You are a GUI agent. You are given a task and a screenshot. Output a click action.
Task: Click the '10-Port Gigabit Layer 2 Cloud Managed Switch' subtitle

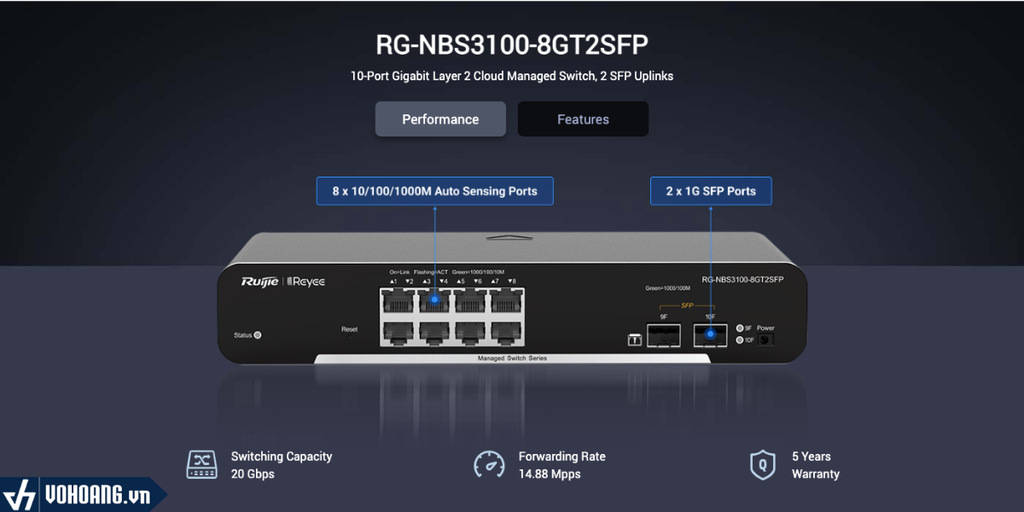pyautogui.click(x=512, y=76)
